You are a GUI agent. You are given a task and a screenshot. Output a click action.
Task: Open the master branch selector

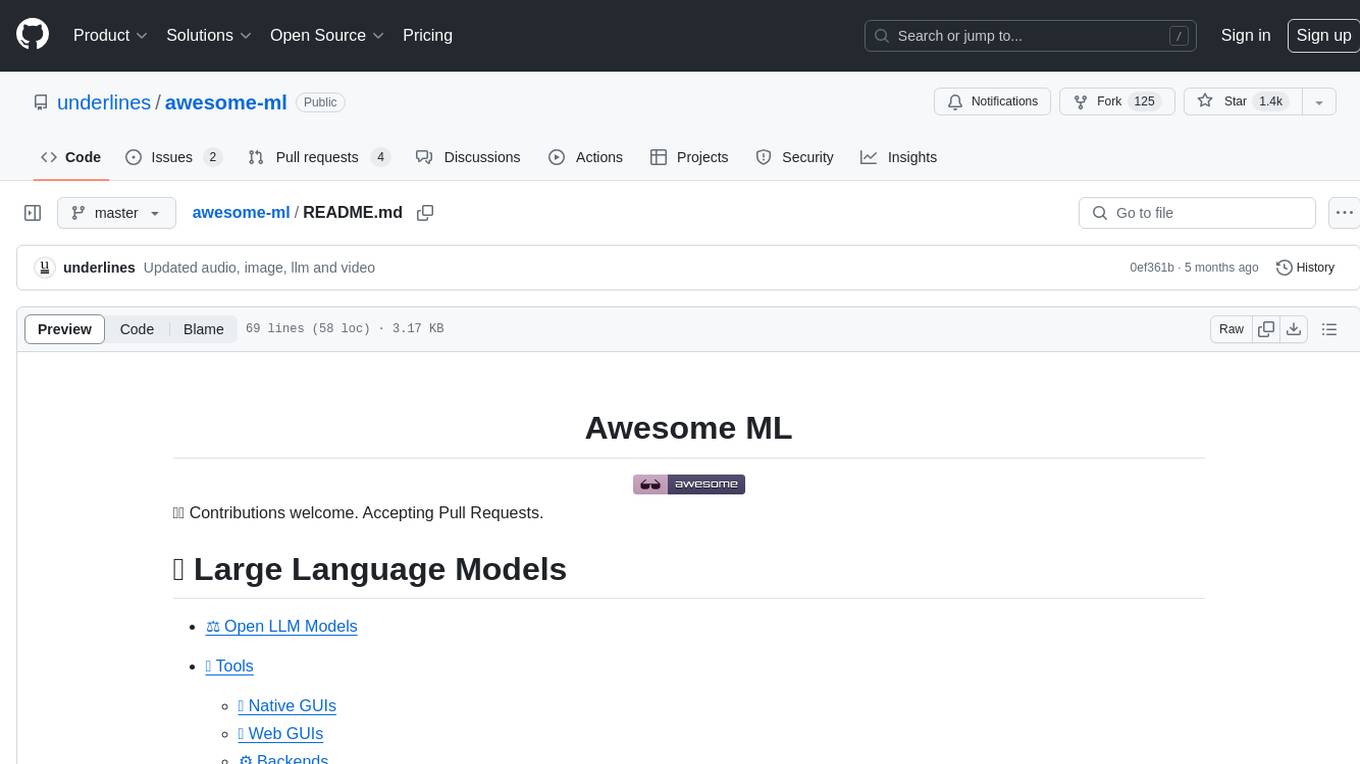pyautogui.click(x=116, y=213)
